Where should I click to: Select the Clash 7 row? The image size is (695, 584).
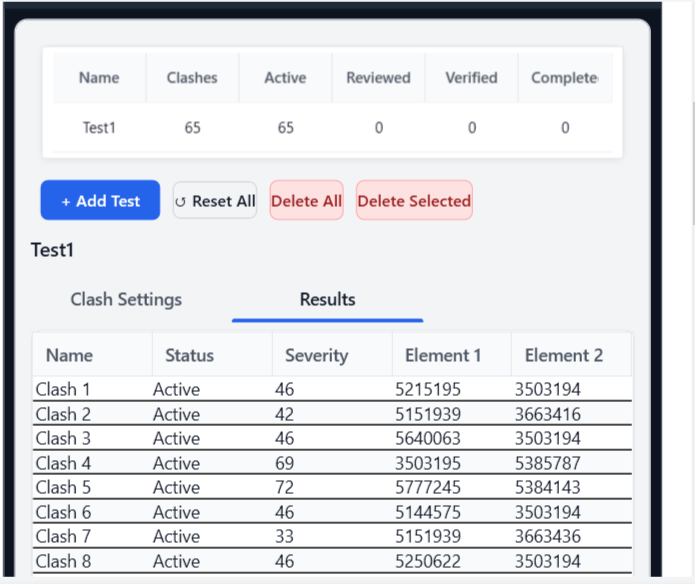(x=332, y=537)
